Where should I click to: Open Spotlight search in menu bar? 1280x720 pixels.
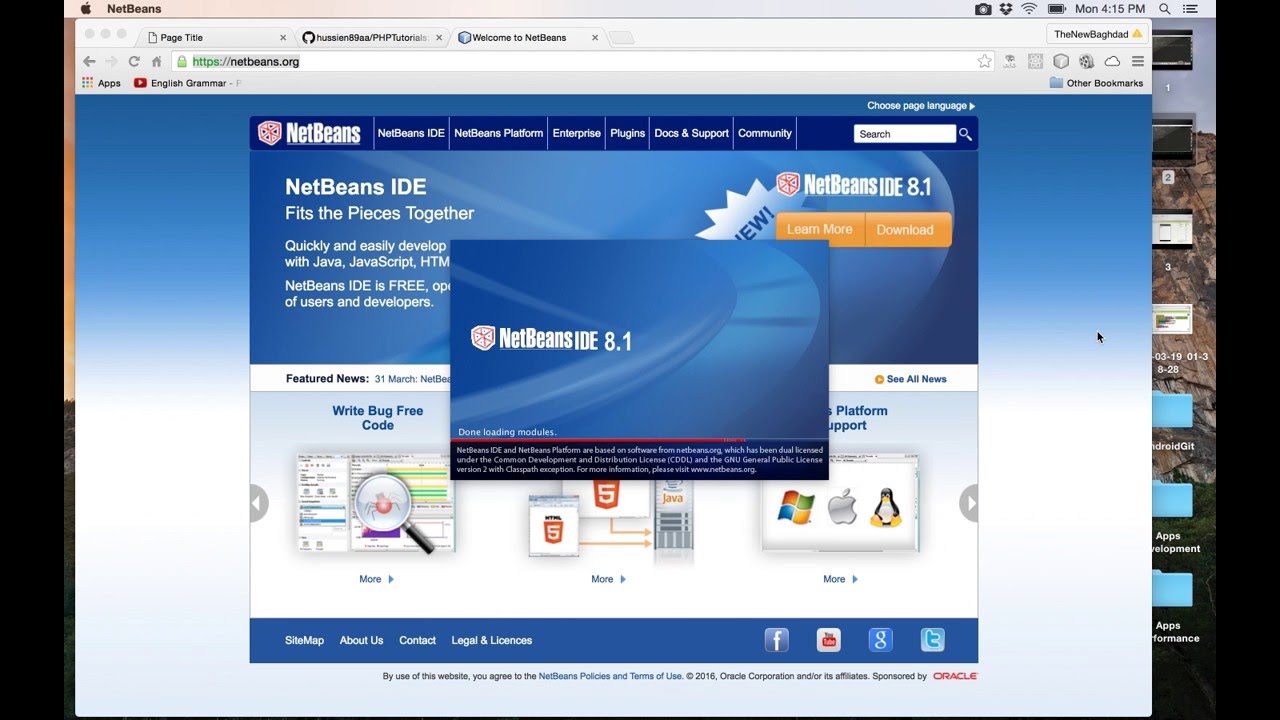coord(1165,9)
